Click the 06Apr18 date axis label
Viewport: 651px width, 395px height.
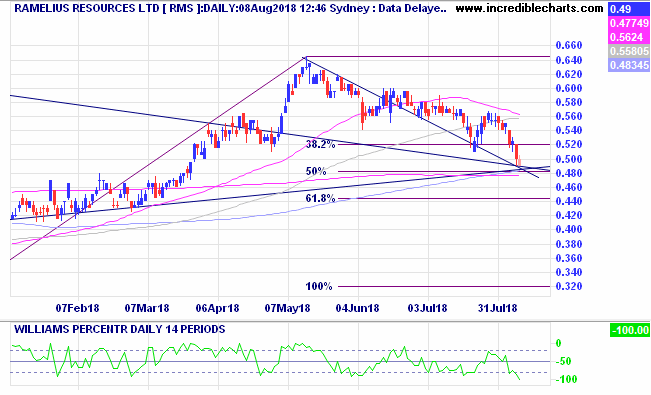pyautogui.click(x=218, y=308)
